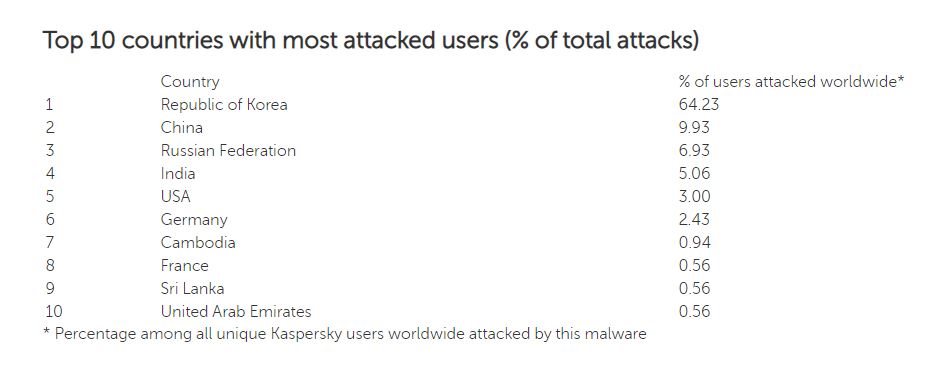Click France in the country list
The height and width of the screenshot is (370, 936).
coord(184,266)
